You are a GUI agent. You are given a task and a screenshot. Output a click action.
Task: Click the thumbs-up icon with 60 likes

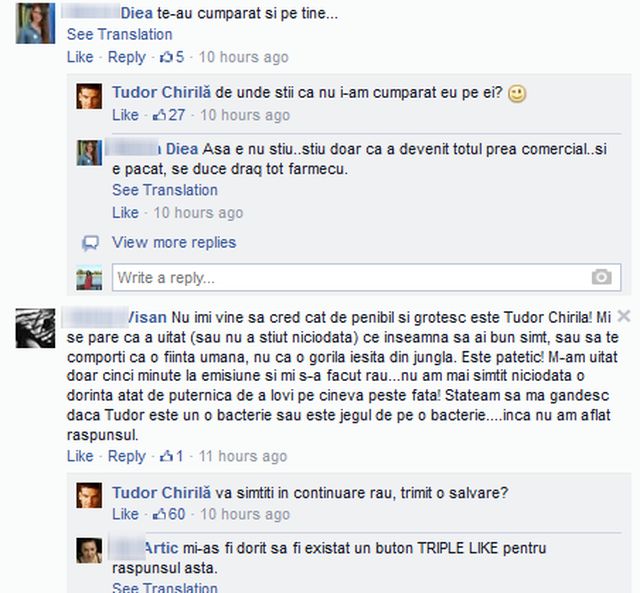[x=159, y=514]
